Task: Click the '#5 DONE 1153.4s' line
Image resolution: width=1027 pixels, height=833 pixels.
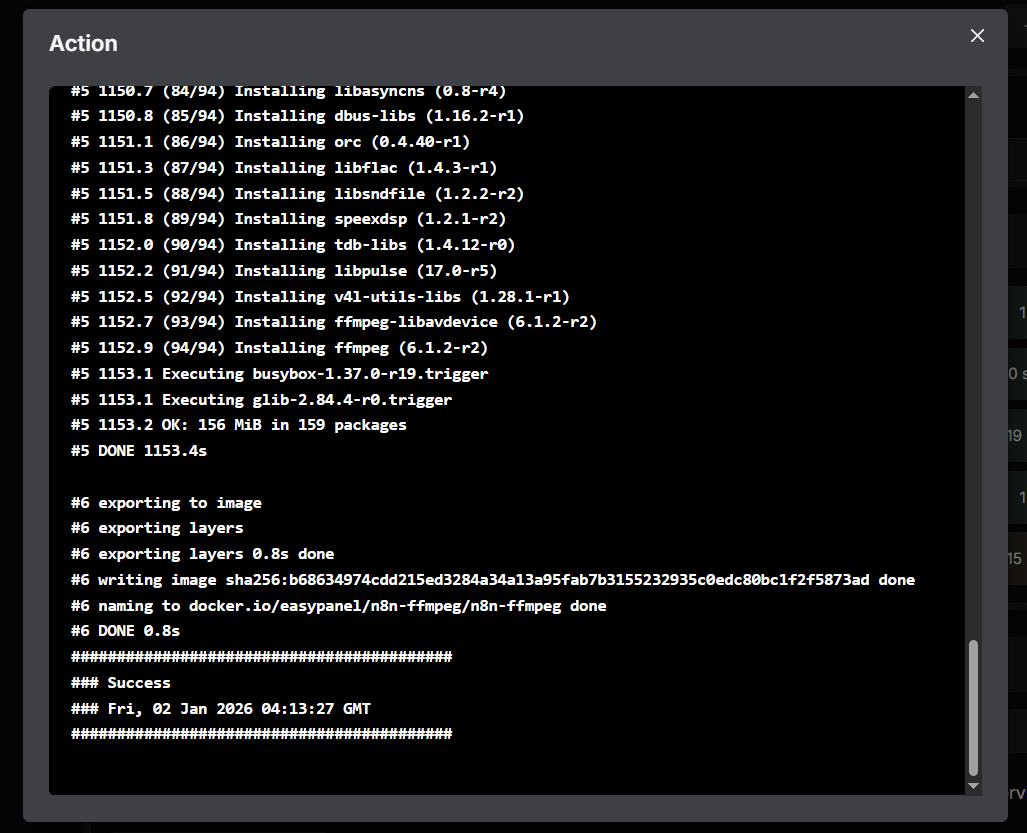Action: click(139, 451)
